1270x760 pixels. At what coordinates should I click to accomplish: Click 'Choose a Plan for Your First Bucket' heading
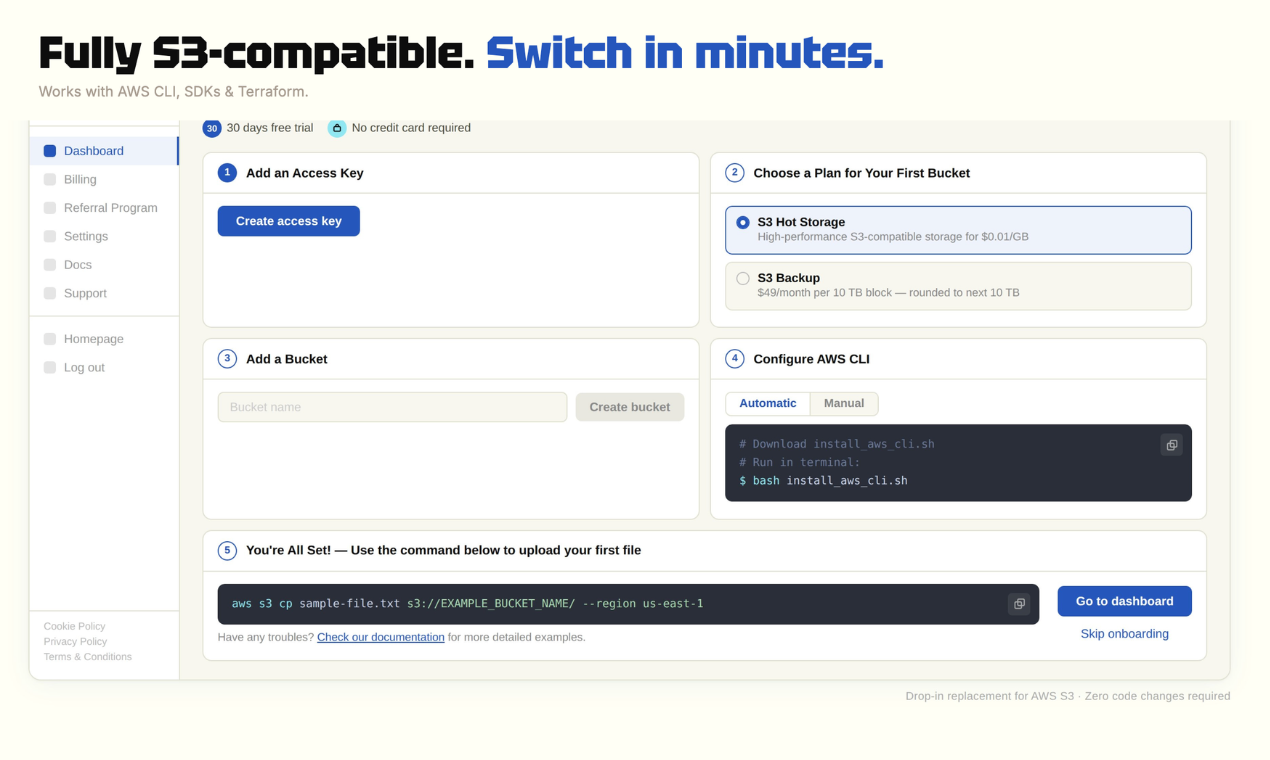pos(862,173)
